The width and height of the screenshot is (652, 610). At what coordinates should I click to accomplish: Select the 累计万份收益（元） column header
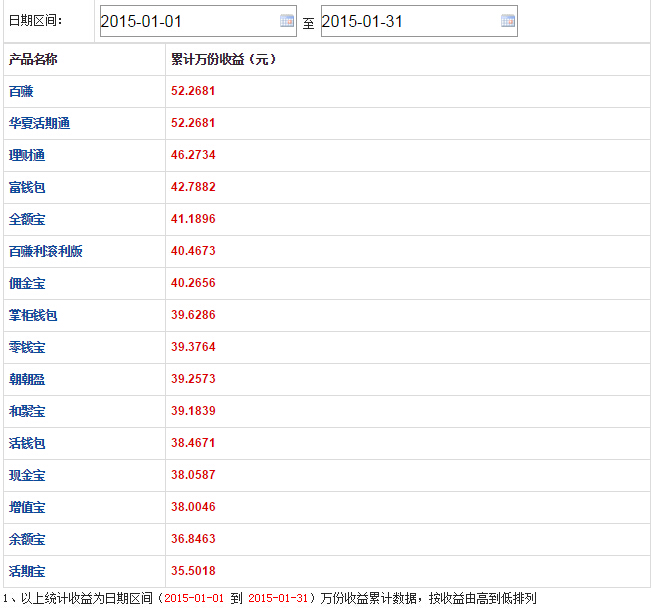click(224, 59)
